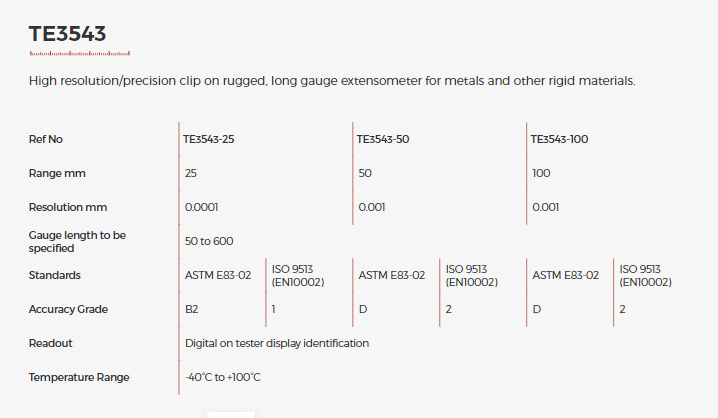Image resolution: width=718 pixels, height=418 pixels.
Task: Click the 100 range value
Action: click(x=541, y=174)
